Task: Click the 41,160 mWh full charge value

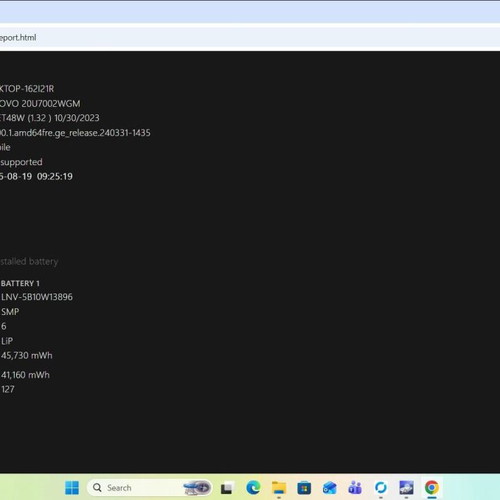Action: (25, 375)
